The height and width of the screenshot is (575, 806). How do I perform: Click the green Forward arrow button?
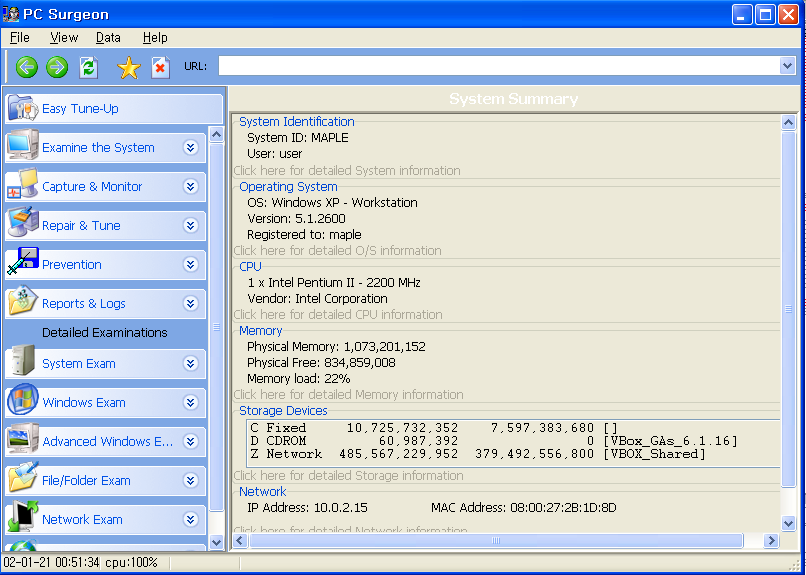click(57, 67)
